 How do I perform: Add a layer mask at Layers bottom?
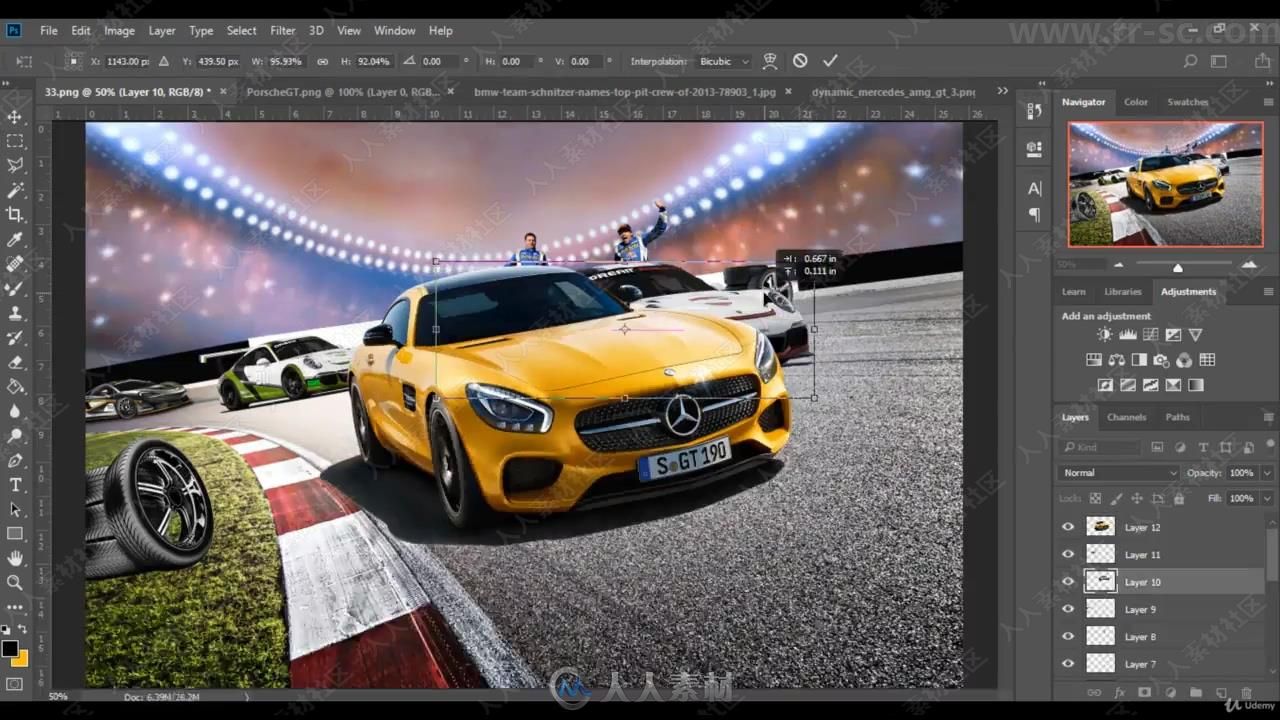tap(1145, 692)
